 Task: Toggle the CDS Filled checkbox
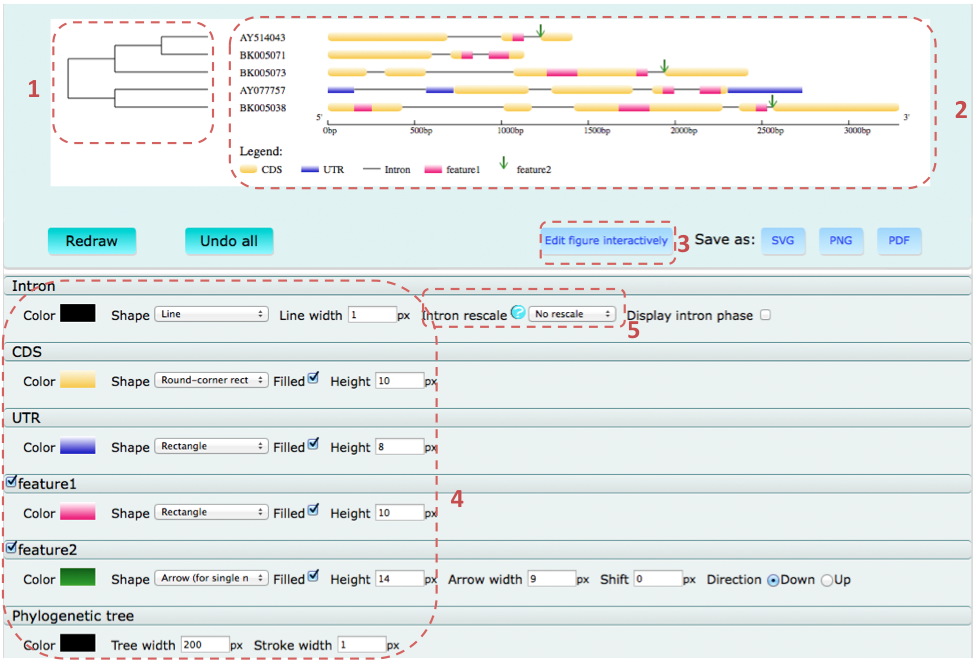(x=314, y=379)
